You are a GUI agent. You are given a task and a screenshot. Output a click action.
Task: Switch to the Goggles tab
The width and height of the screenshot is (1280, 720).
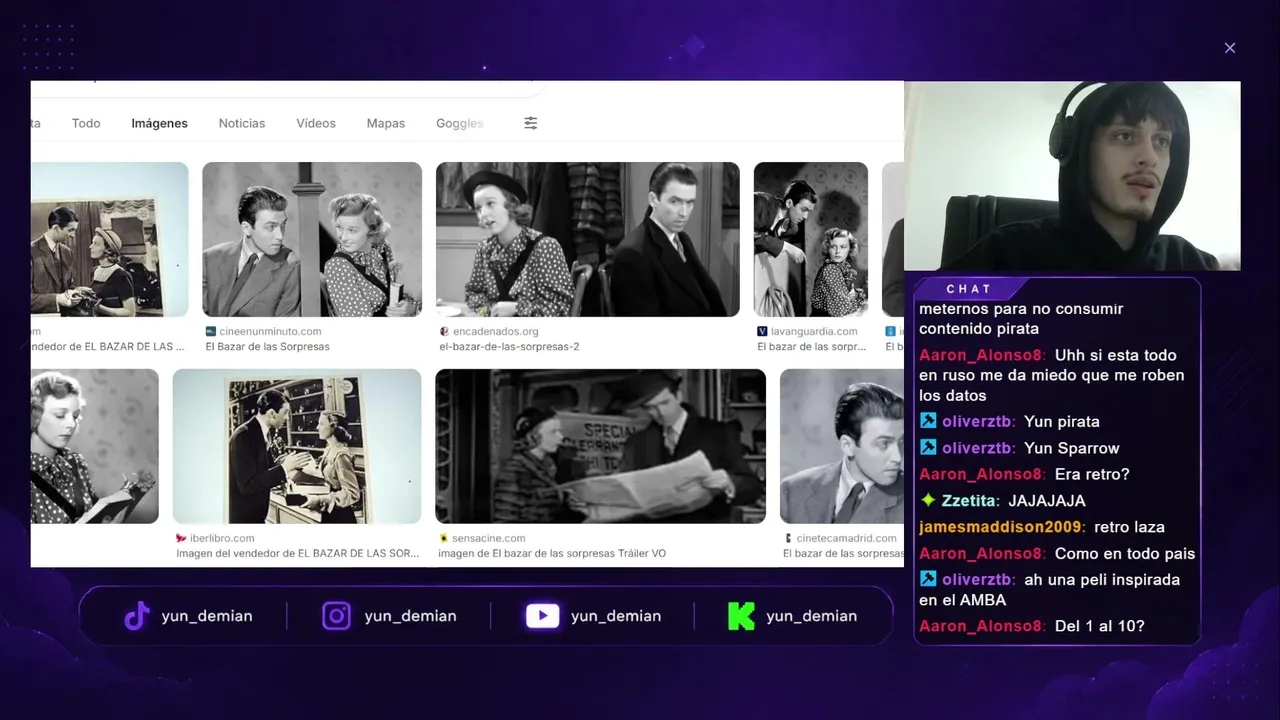[x=460, y=123]
